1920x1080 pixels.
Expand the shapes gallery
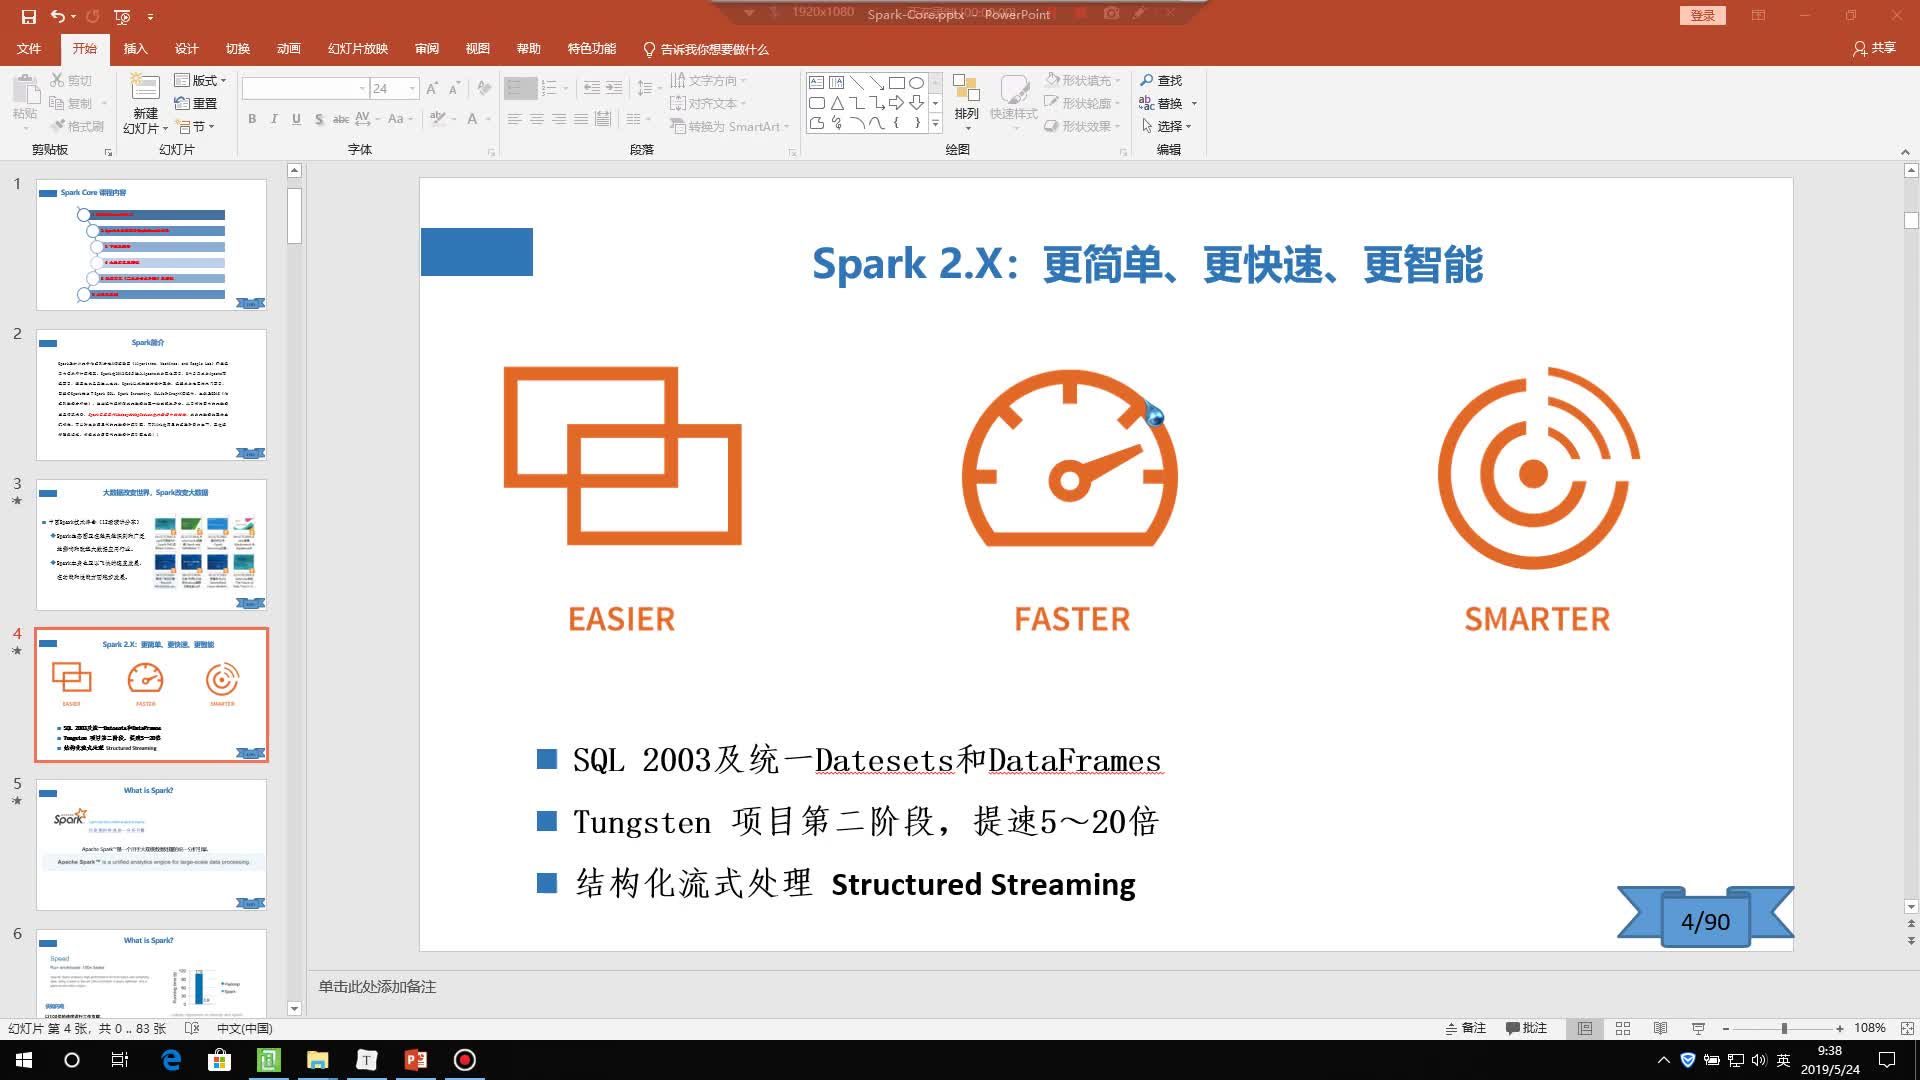[x=934, y=126]
